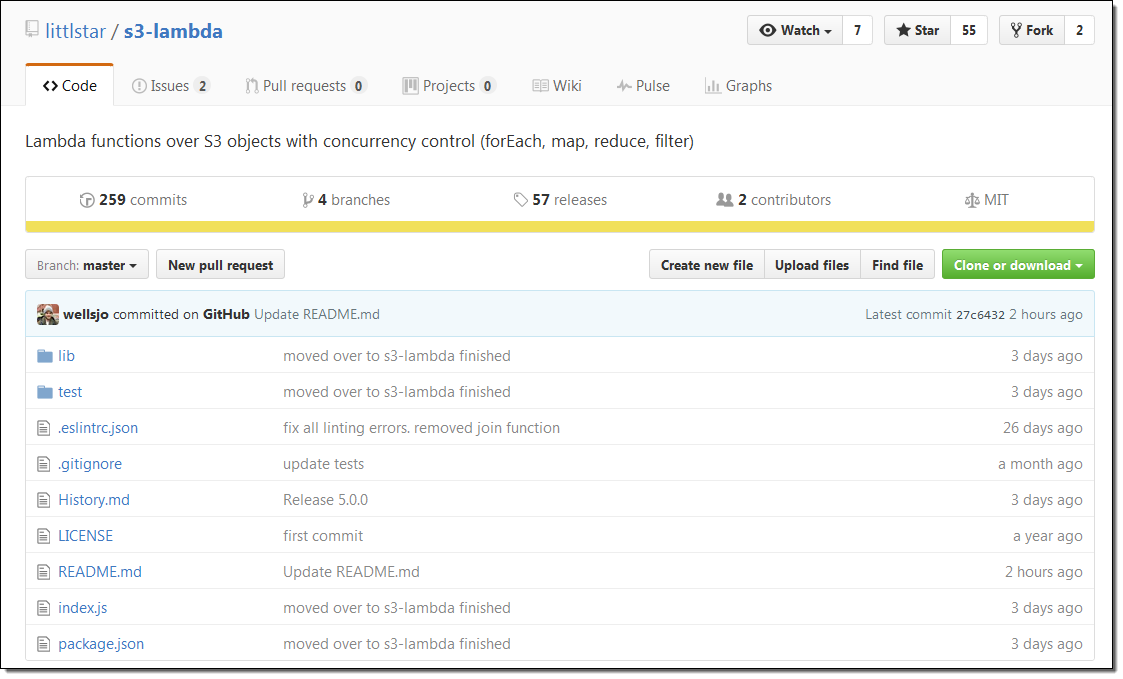This screenshot has height=679, width=1123.
Task: Open the .gitignore file
Action: click(x=90, y=464)
